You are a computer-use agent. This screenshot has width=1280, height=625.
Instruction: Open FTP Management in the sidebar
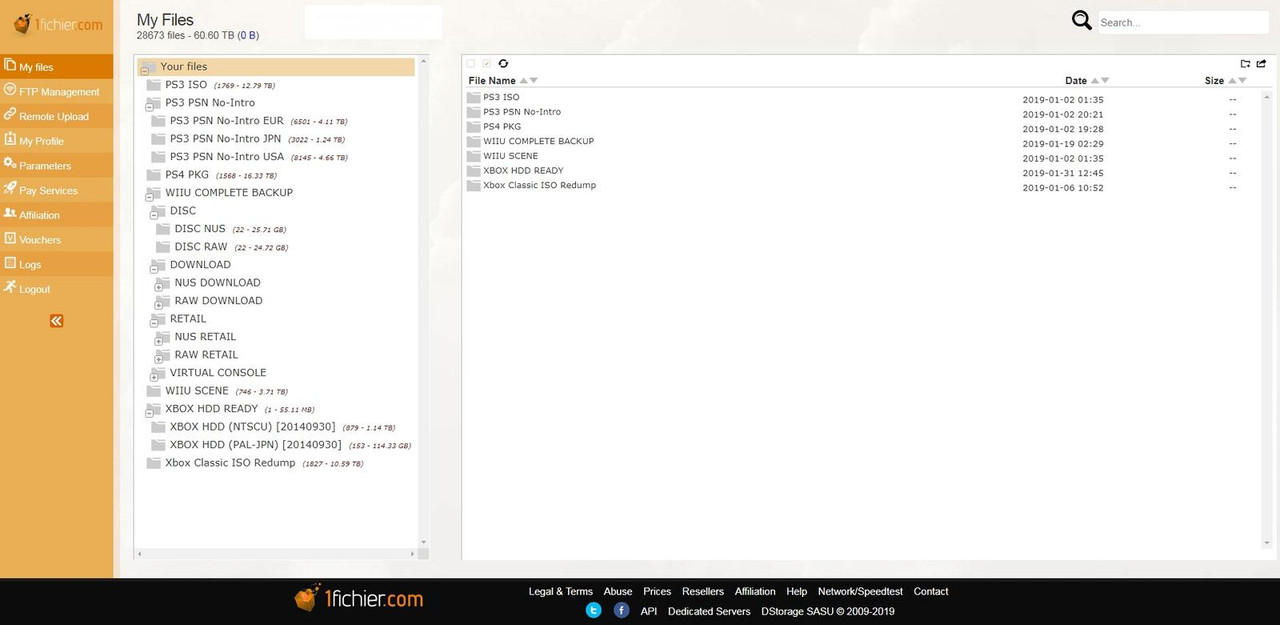(x=56, y=92)
